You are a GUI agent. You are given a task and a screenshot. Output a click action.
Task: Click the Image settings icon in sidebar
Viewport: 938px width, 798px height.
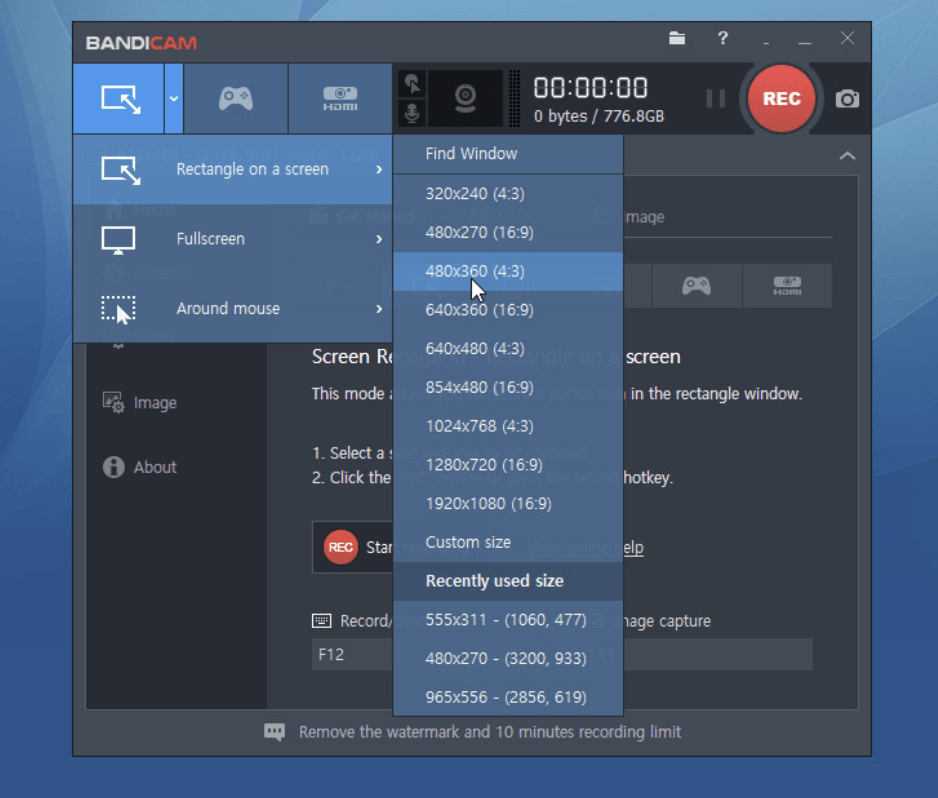point(115,402)
